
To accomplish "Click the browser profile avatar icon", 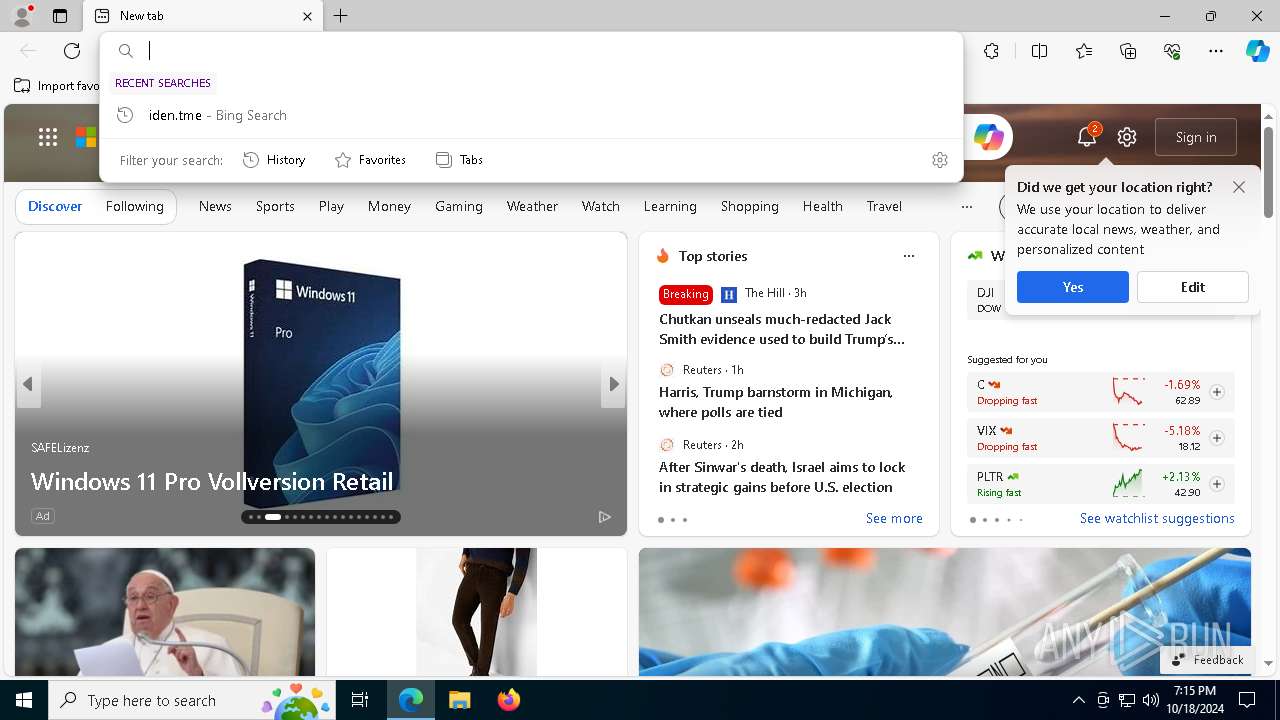I will click(x=21, y=16).
